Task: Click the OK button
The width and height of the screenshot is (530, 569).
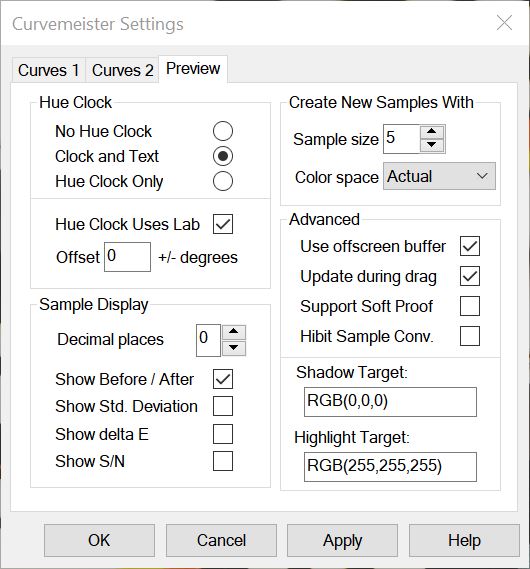Action: pyautogui.click(x=99, y=540)
